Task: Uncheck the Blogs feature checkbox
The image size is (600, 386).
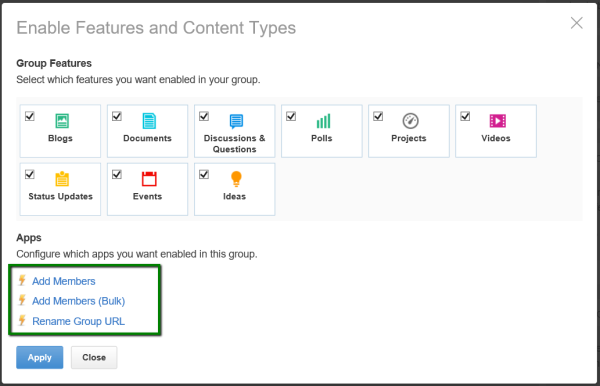Action: [30, 116]
